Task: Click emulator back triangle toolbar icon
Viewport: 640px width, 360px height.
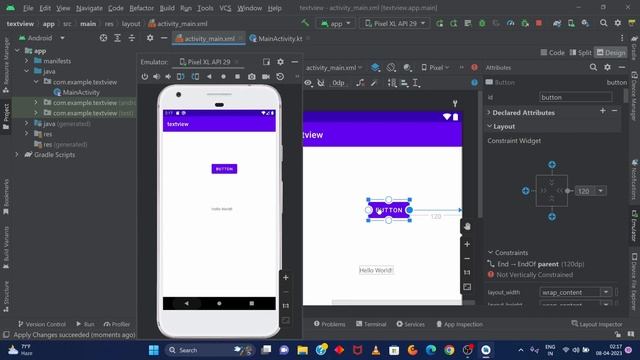Action: click(x=209, y=77)
